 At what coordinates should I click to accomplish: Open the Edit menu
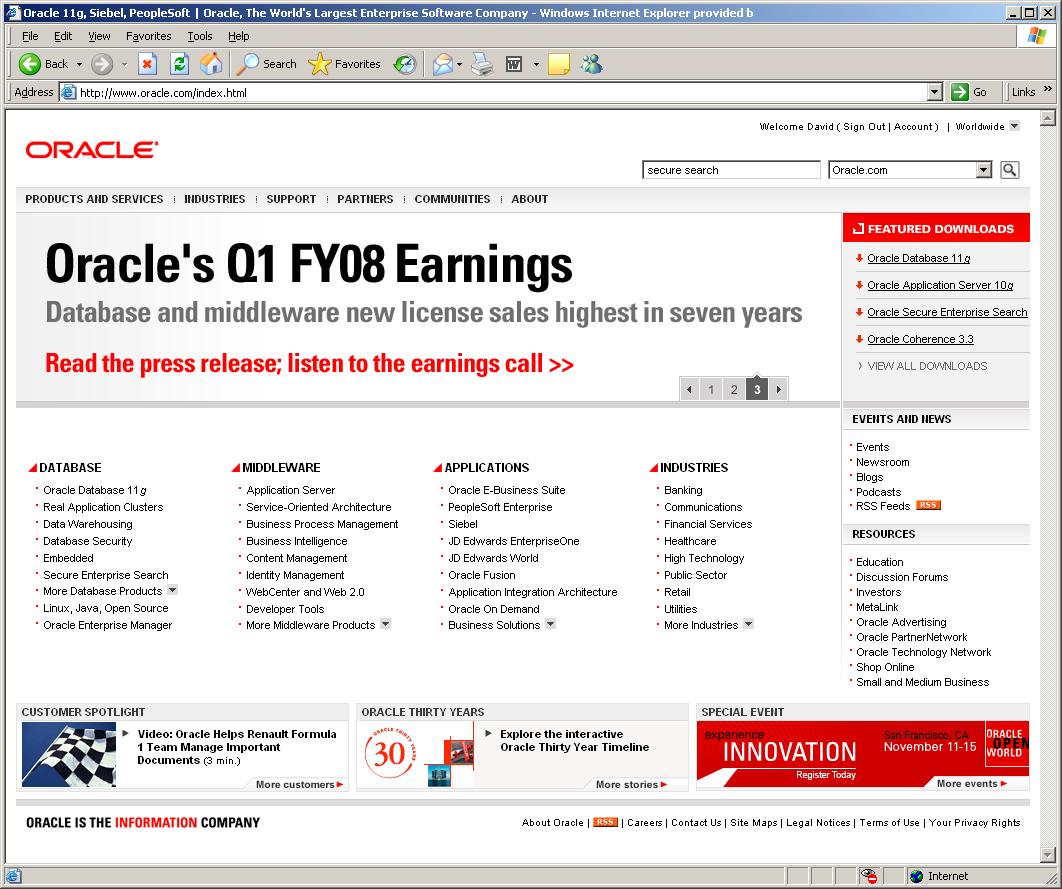63,36
